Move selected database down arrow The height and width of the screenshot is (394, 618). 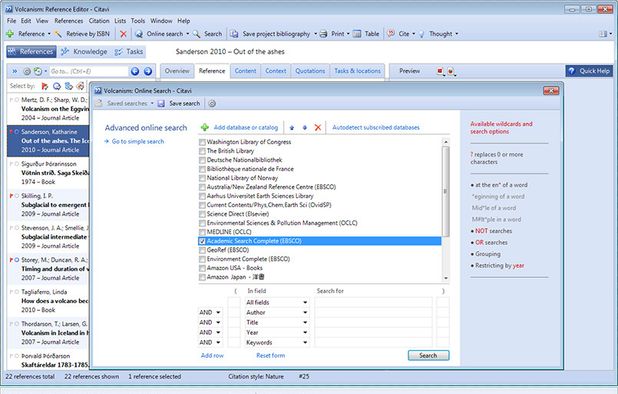point(305,128)
